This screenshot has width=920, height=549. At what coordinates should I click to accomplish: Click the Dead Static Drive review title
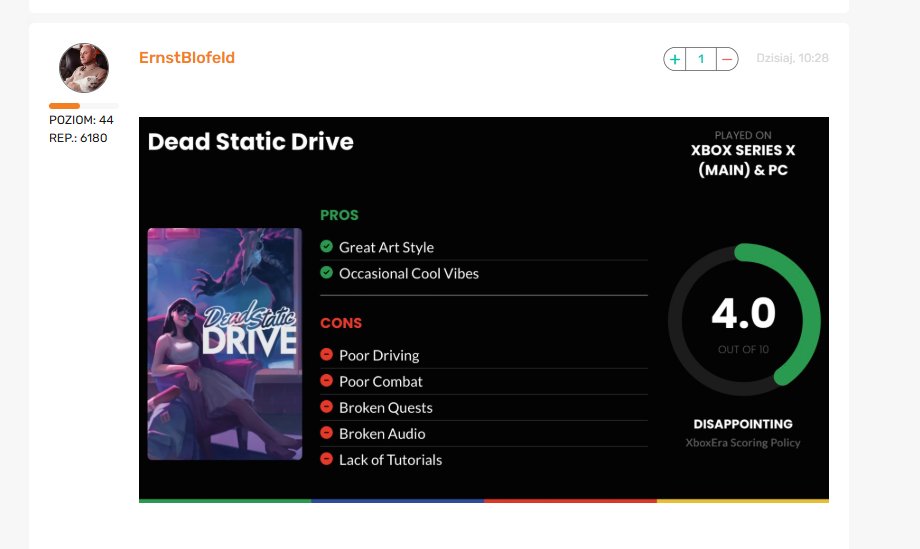click(251, 142)
